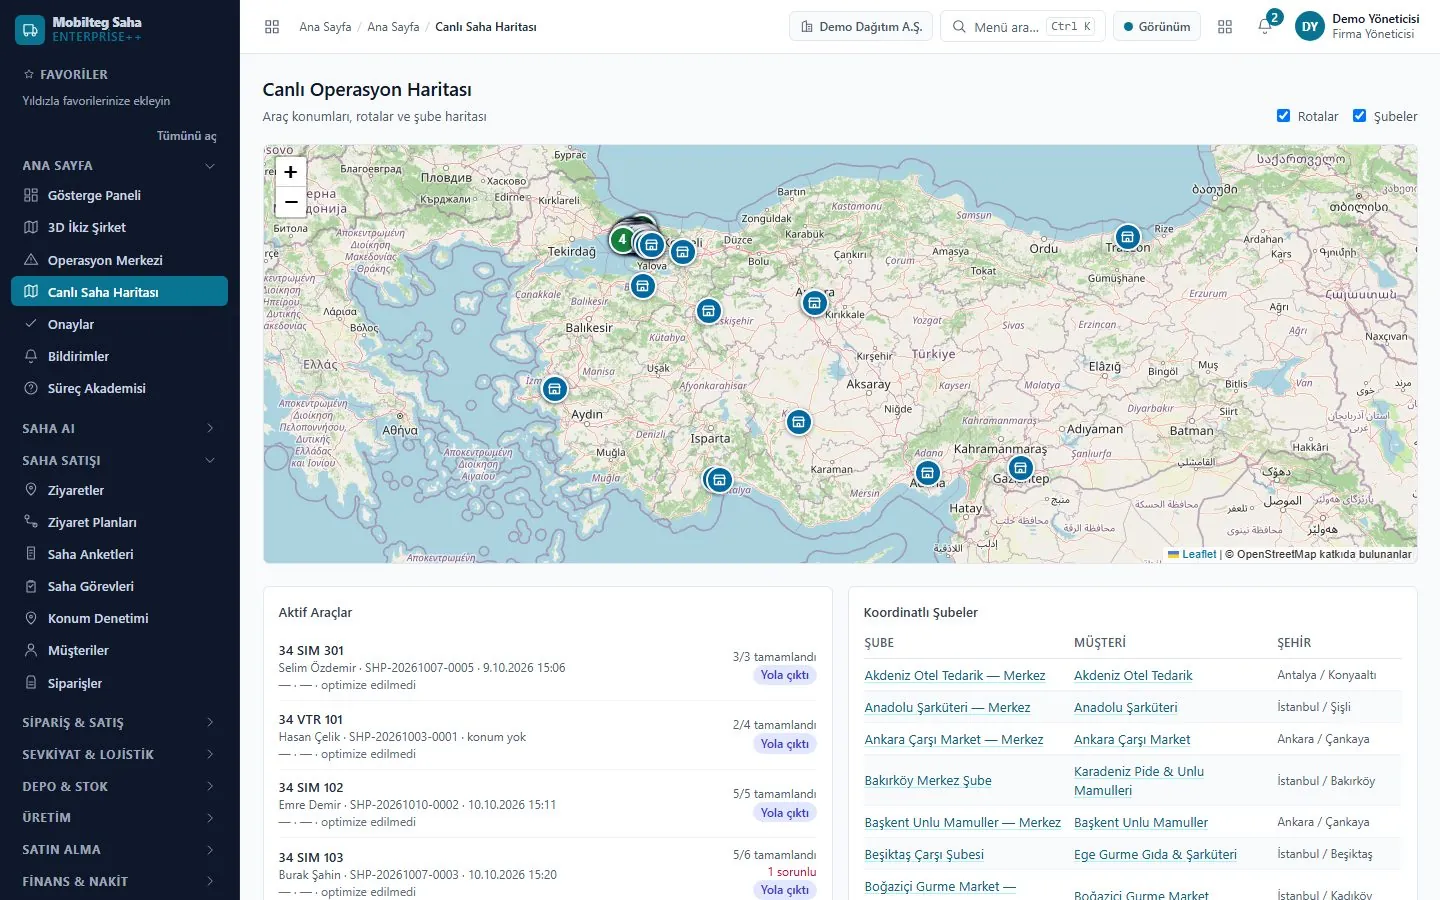Select the branch marker near Gaziantep
The width and height of the screenshot is (1440, 900).
[1020, 467]
